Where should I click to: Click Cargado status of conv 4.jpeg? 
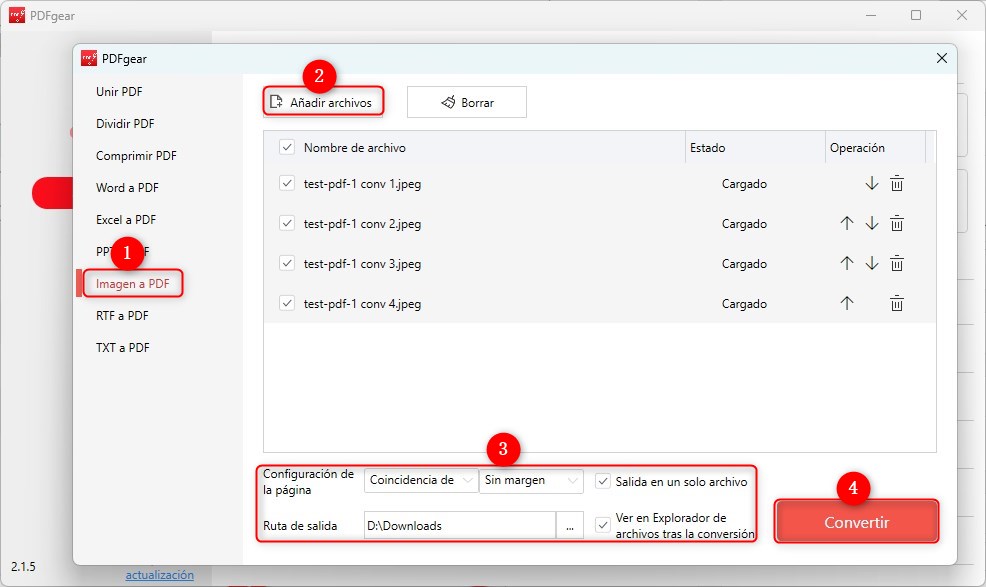pyautogui.click(x=745, y=303)
